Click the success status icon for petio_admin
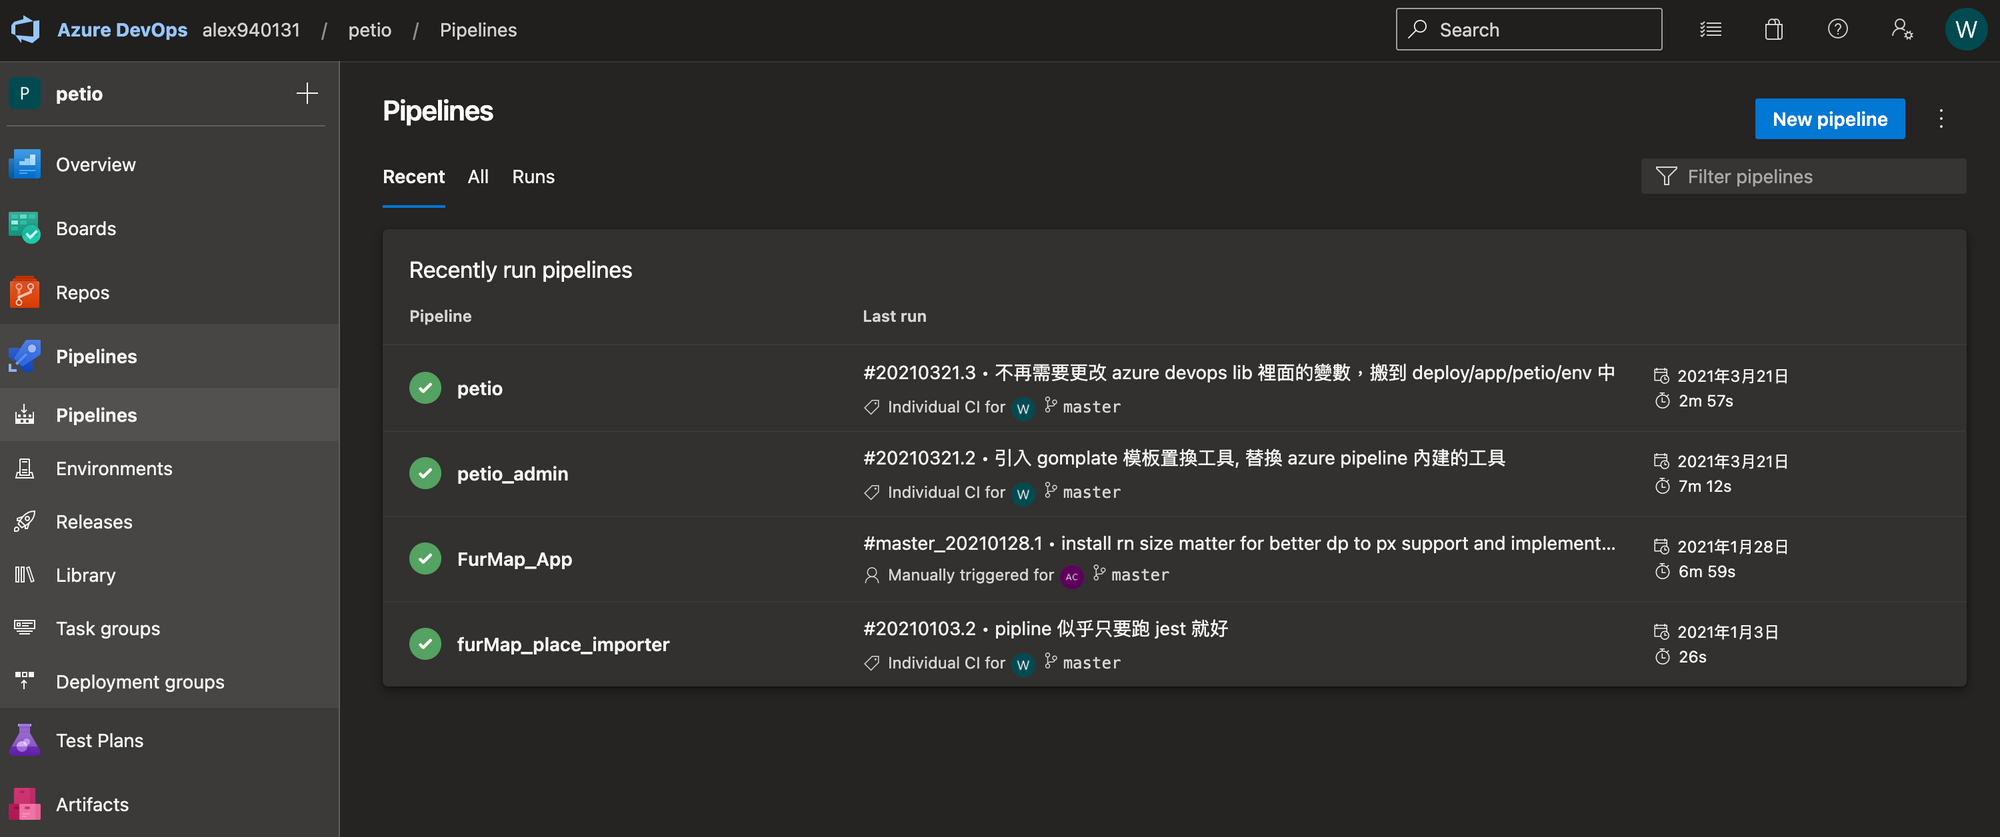 (425, 473)
